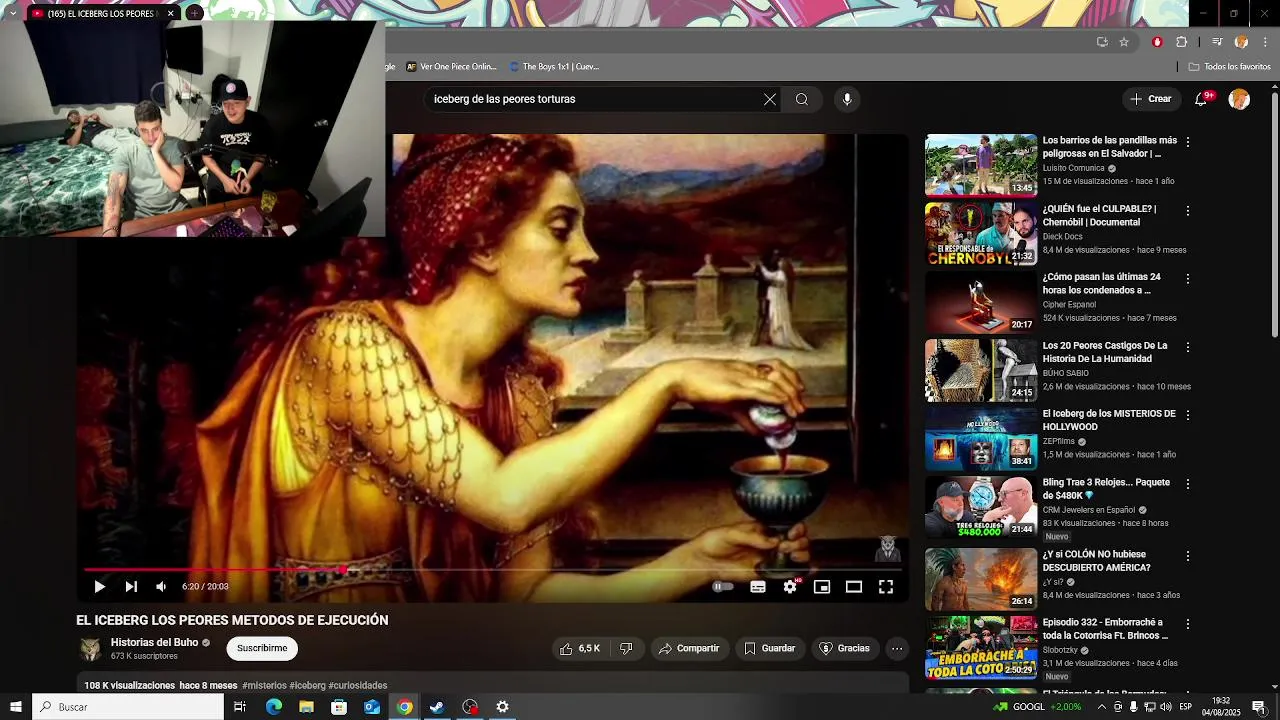The height and width of the screenshot is (720, 1280).
Task: Click the search magnifier button
Action: coord(802,99)
